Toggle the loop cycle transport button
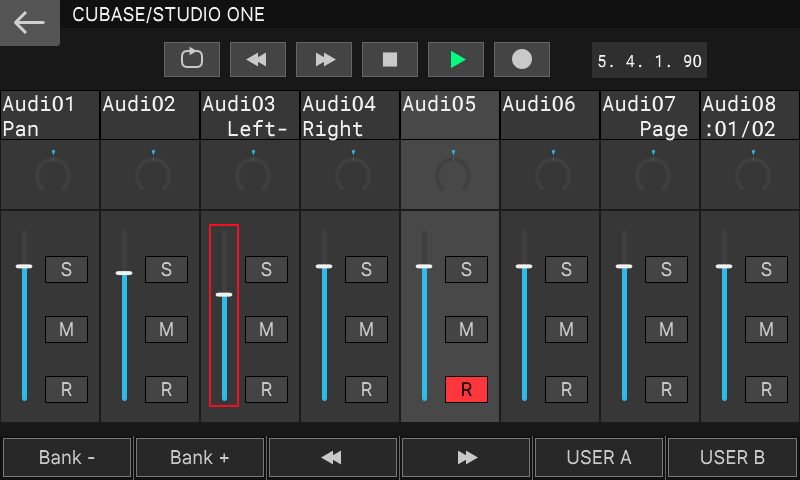 pos(192,59)
